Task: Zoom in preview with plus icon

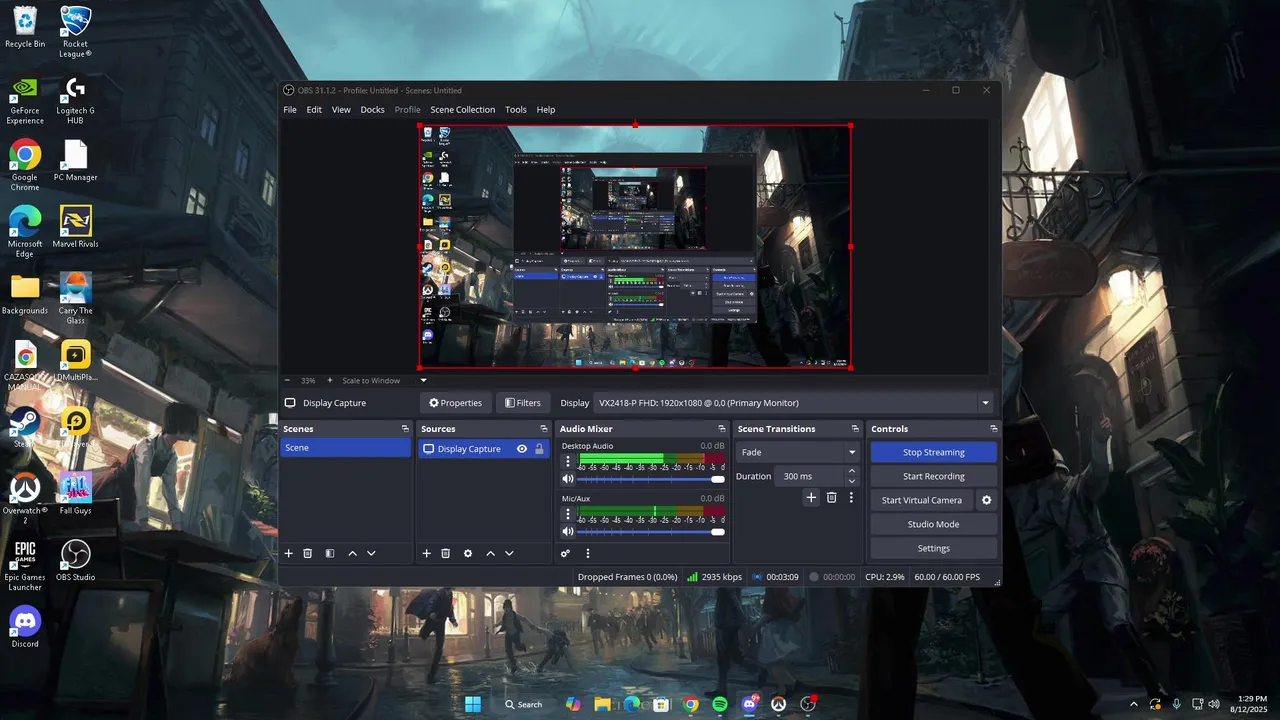Action: (x=330, y=380)
